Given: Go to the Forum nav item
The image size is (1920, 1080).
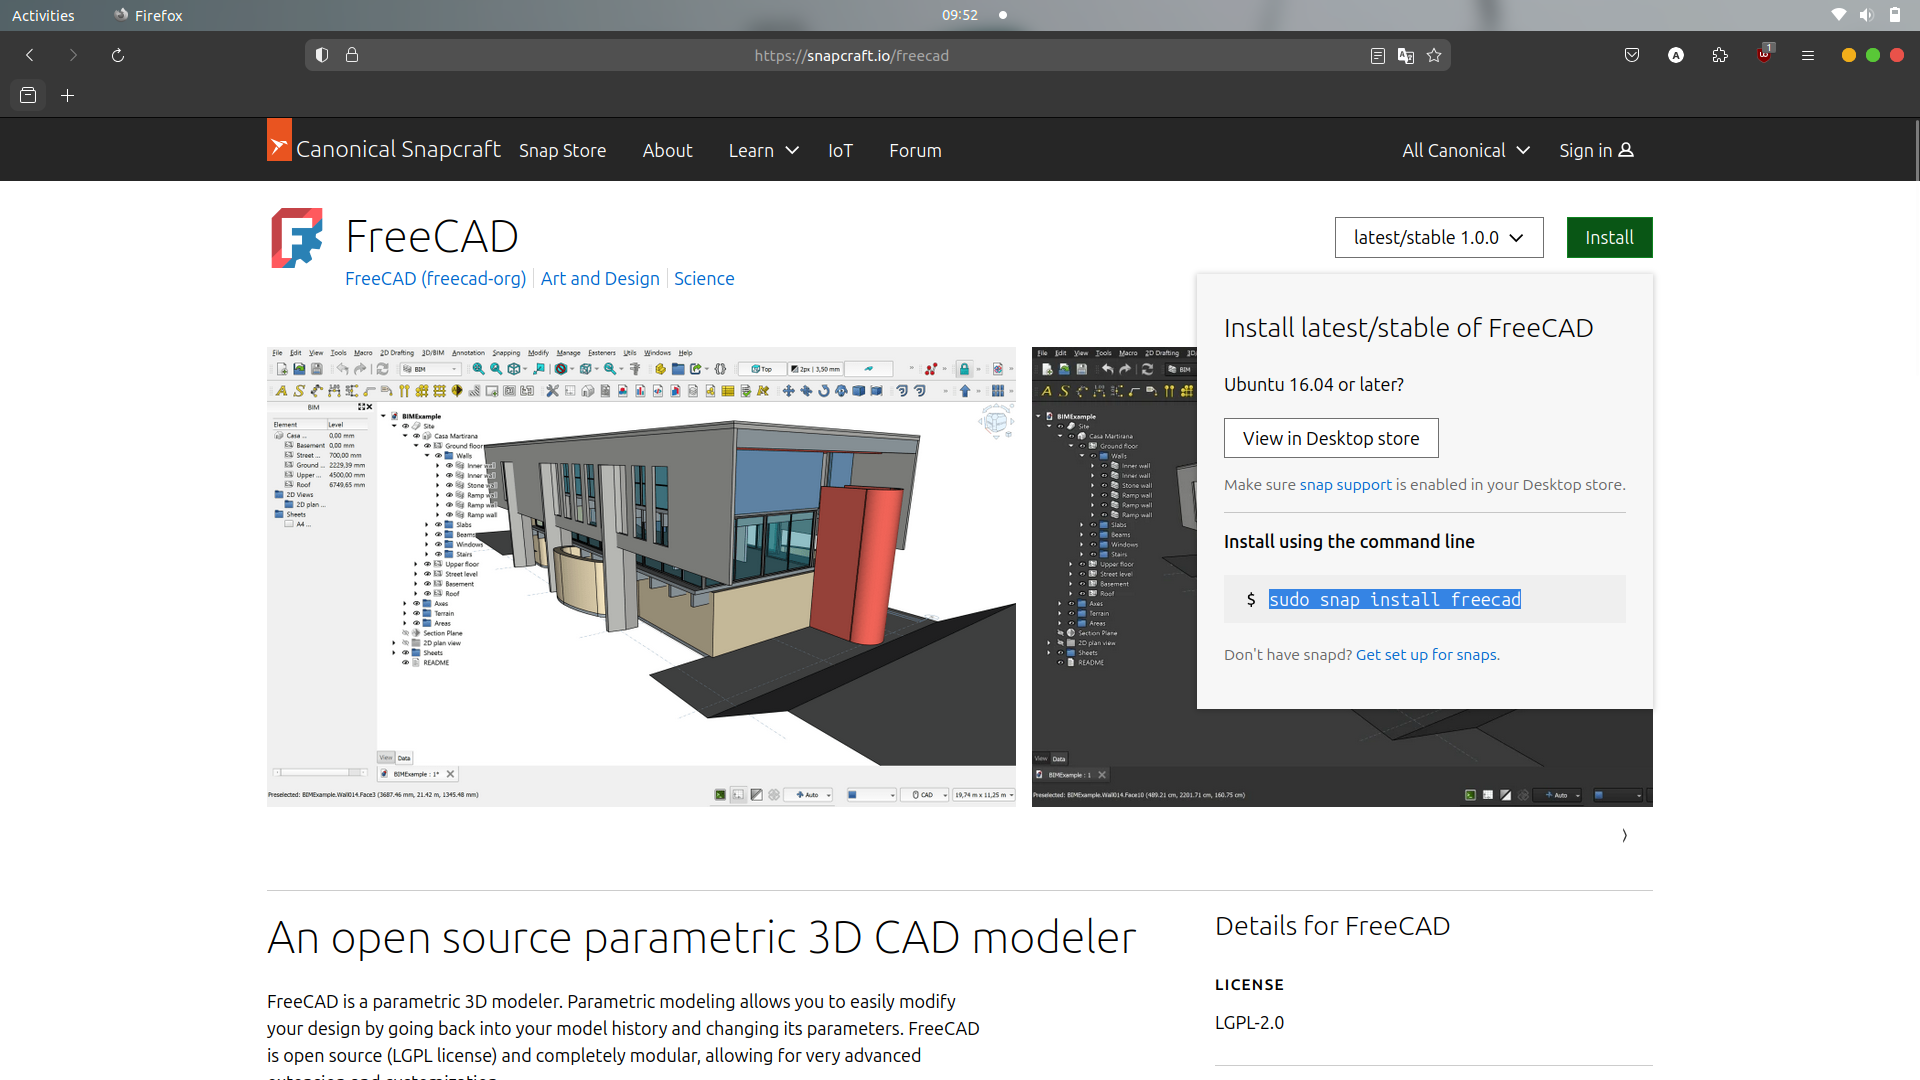Looking at the screenshot, I should [x=915, y=150].
